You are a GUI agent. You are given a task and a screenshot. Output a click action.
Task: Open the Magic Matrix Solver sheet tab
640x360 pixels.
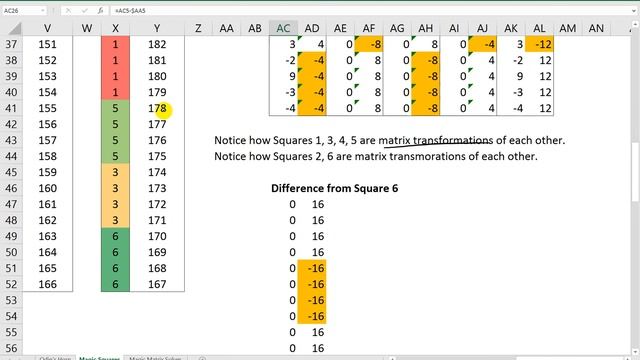(x=155, y=358)
